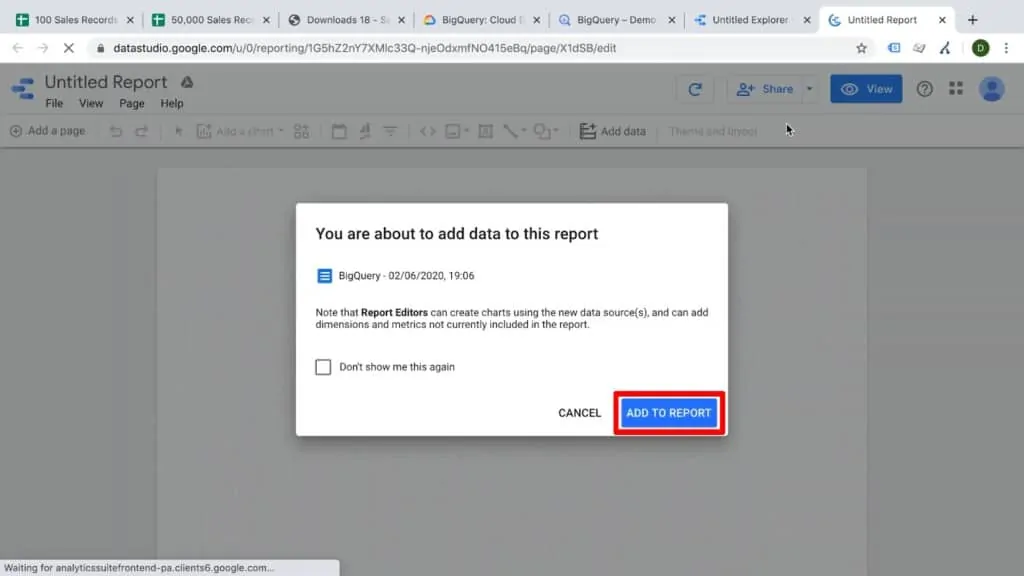Viewport: 1024px width, 576px height.
Task: Click the Add data icon in the toolbar
Action: coord(588,131)
